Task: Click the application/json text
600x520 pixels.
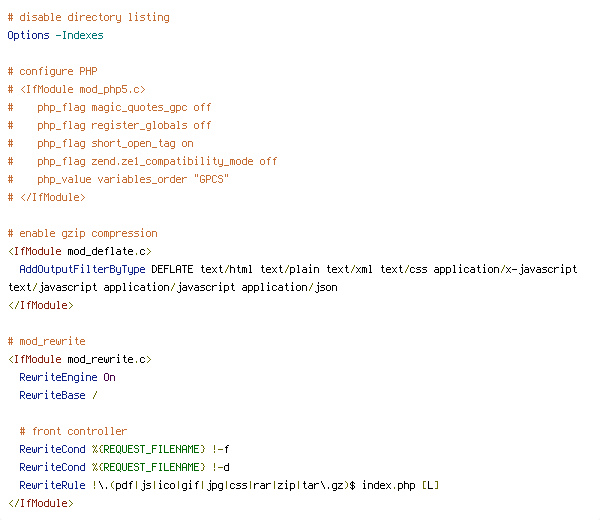Action: [x=289, y=287]
